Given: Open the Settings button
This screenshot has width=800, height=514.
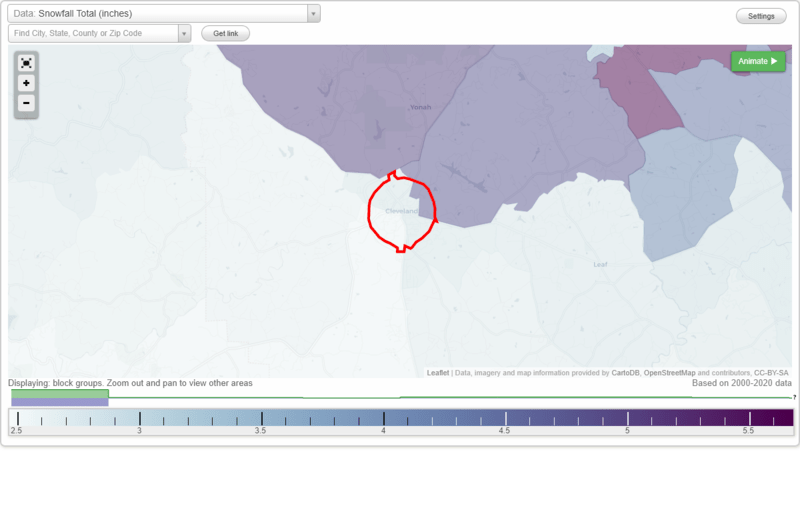Looking at the screenshot, I should click(761, 16).
